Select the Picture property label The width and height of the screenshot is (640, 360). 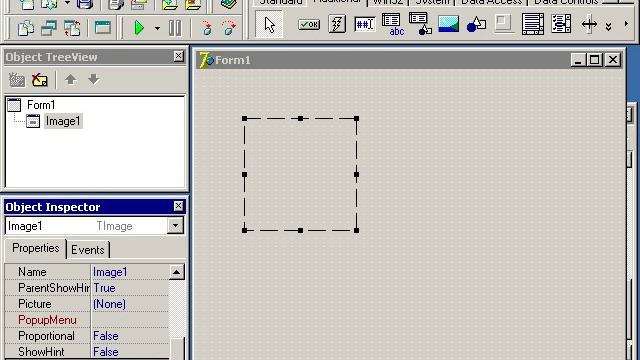click(x=35, y=304)
